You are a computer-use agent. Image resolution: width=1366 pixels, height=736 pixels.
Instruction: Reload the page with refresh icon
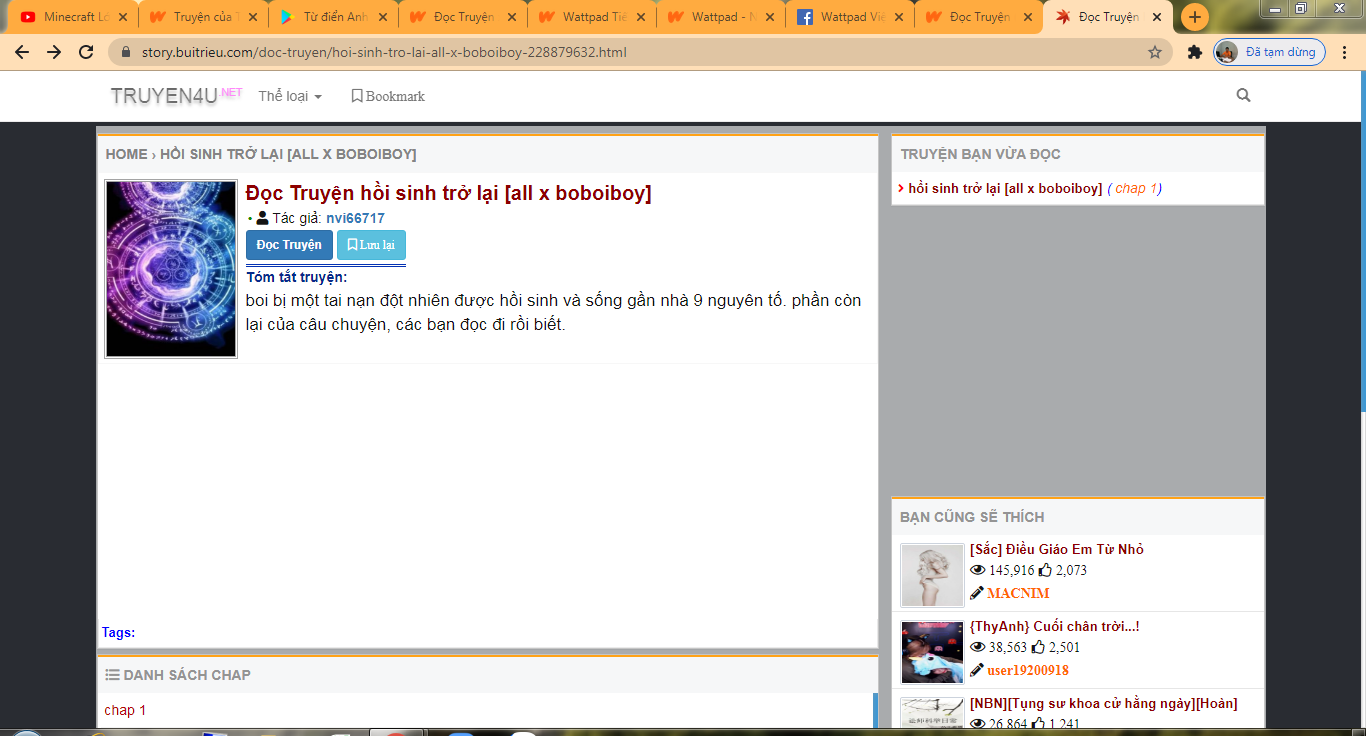(x=86, y=52)
